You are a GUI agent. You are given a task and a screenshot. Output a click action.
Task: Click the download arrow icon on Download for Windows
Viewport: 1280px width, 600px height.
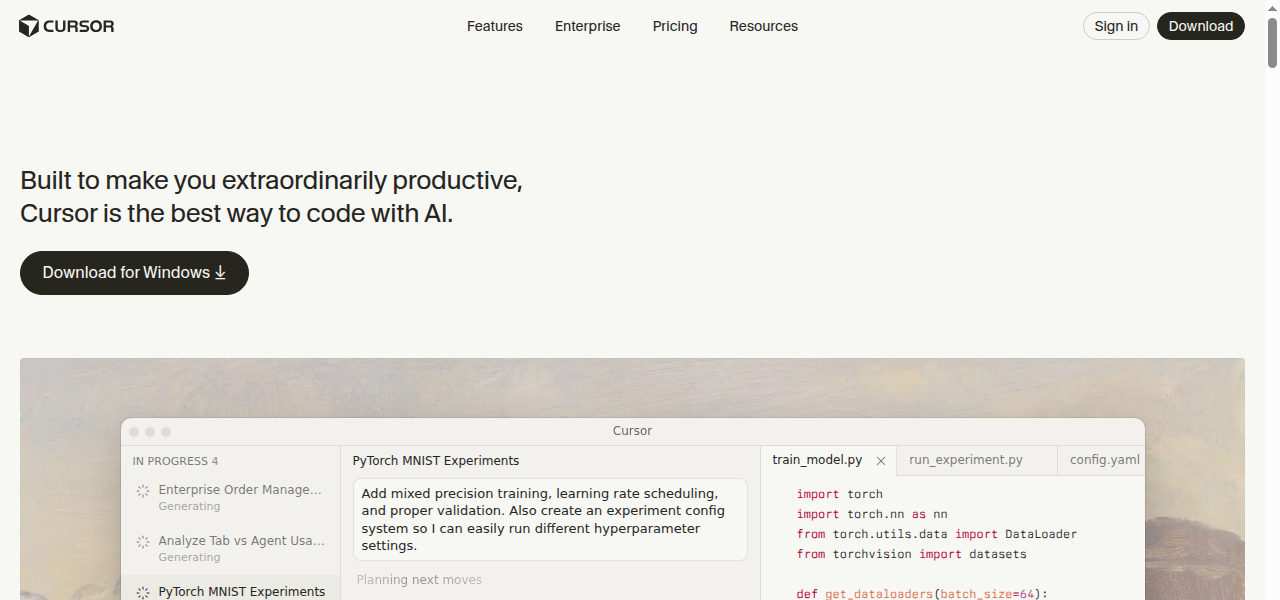pyautogui.click(x=220, y=272)
